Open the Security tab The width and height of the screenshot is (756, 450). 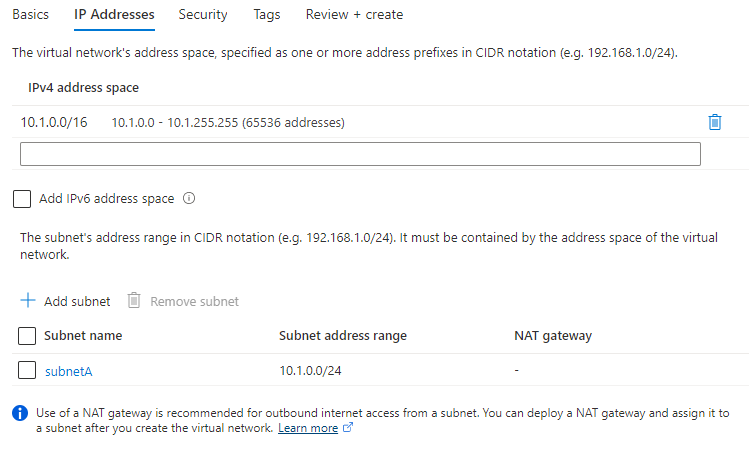202,14
